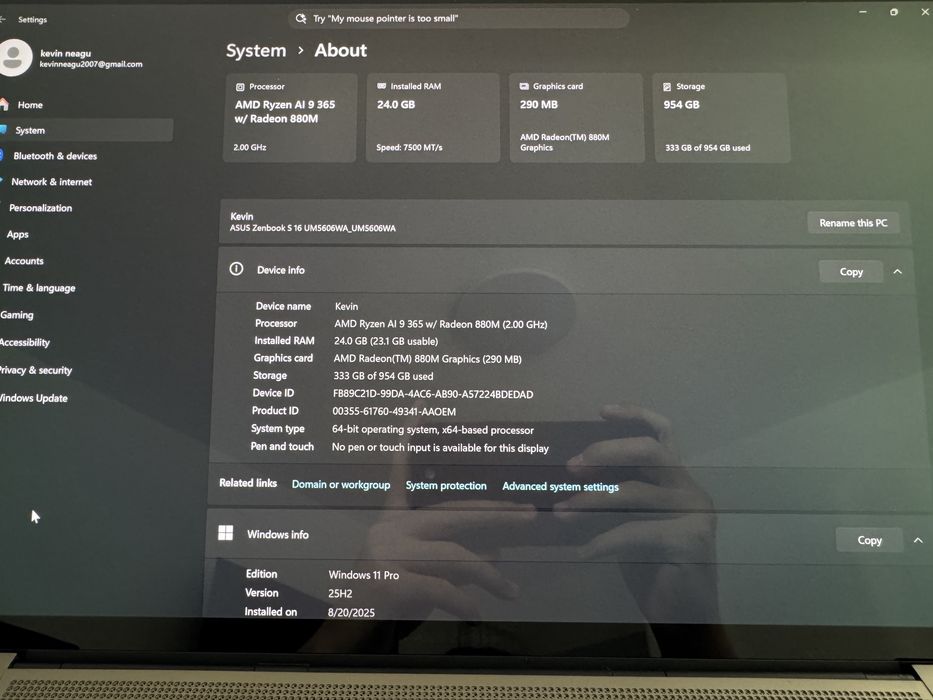The image size is (933, 700).
Task: Select the Storage 954 GB card
Action: coord(722,117)
